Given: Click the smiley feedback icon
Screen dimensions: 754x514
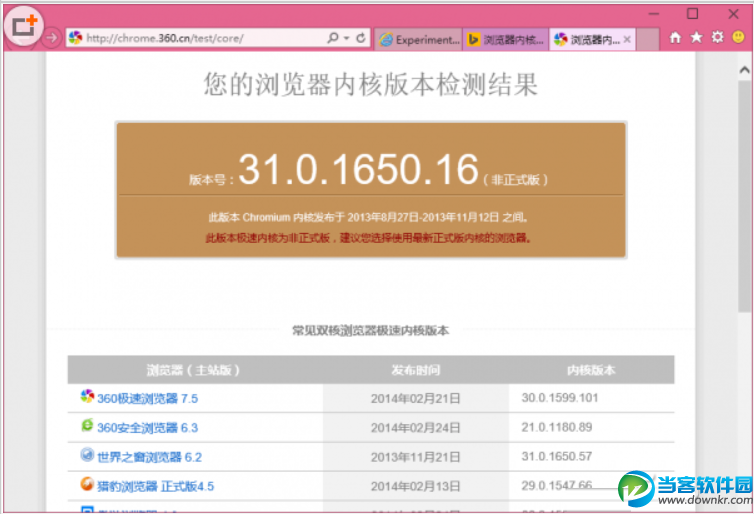Looking at the screenshot, I should tap(738, 37).
